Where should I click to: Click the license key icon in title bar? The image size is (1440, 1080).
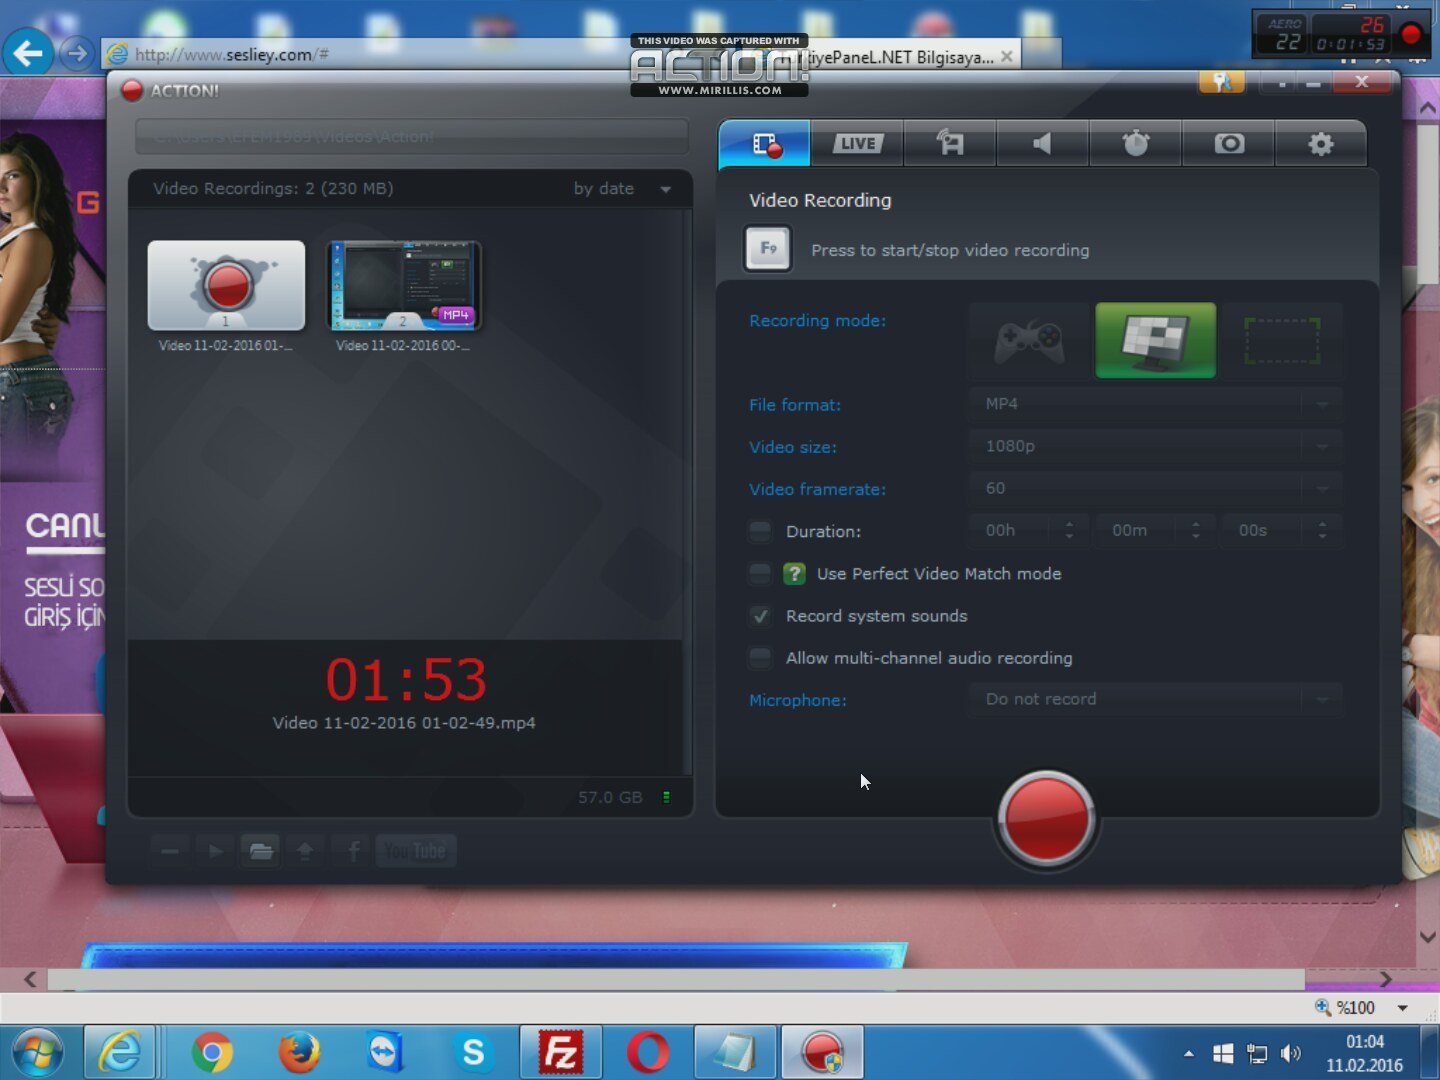[1221, 82]
